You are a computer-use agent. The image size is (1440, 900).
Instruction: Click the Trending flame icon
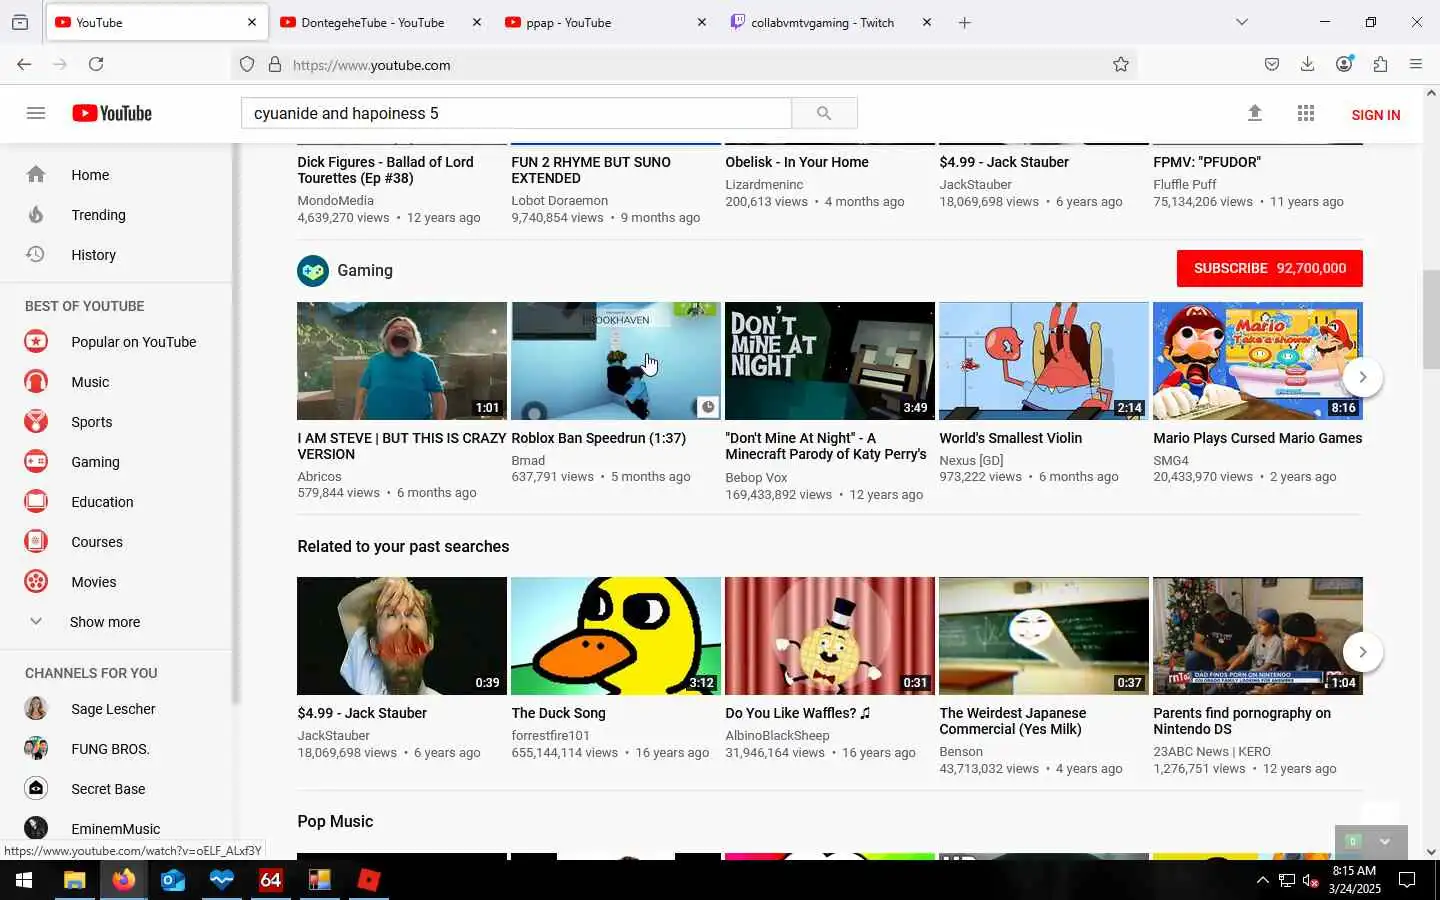point(36,215)
